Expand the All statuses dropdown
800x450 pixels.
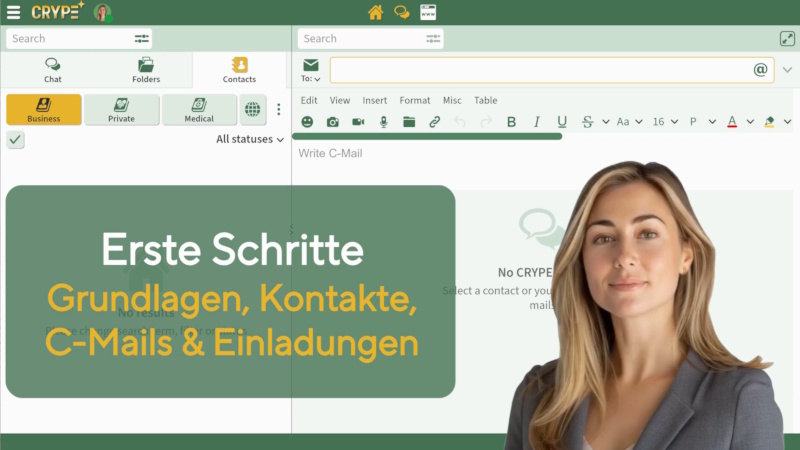pos(250,139)
